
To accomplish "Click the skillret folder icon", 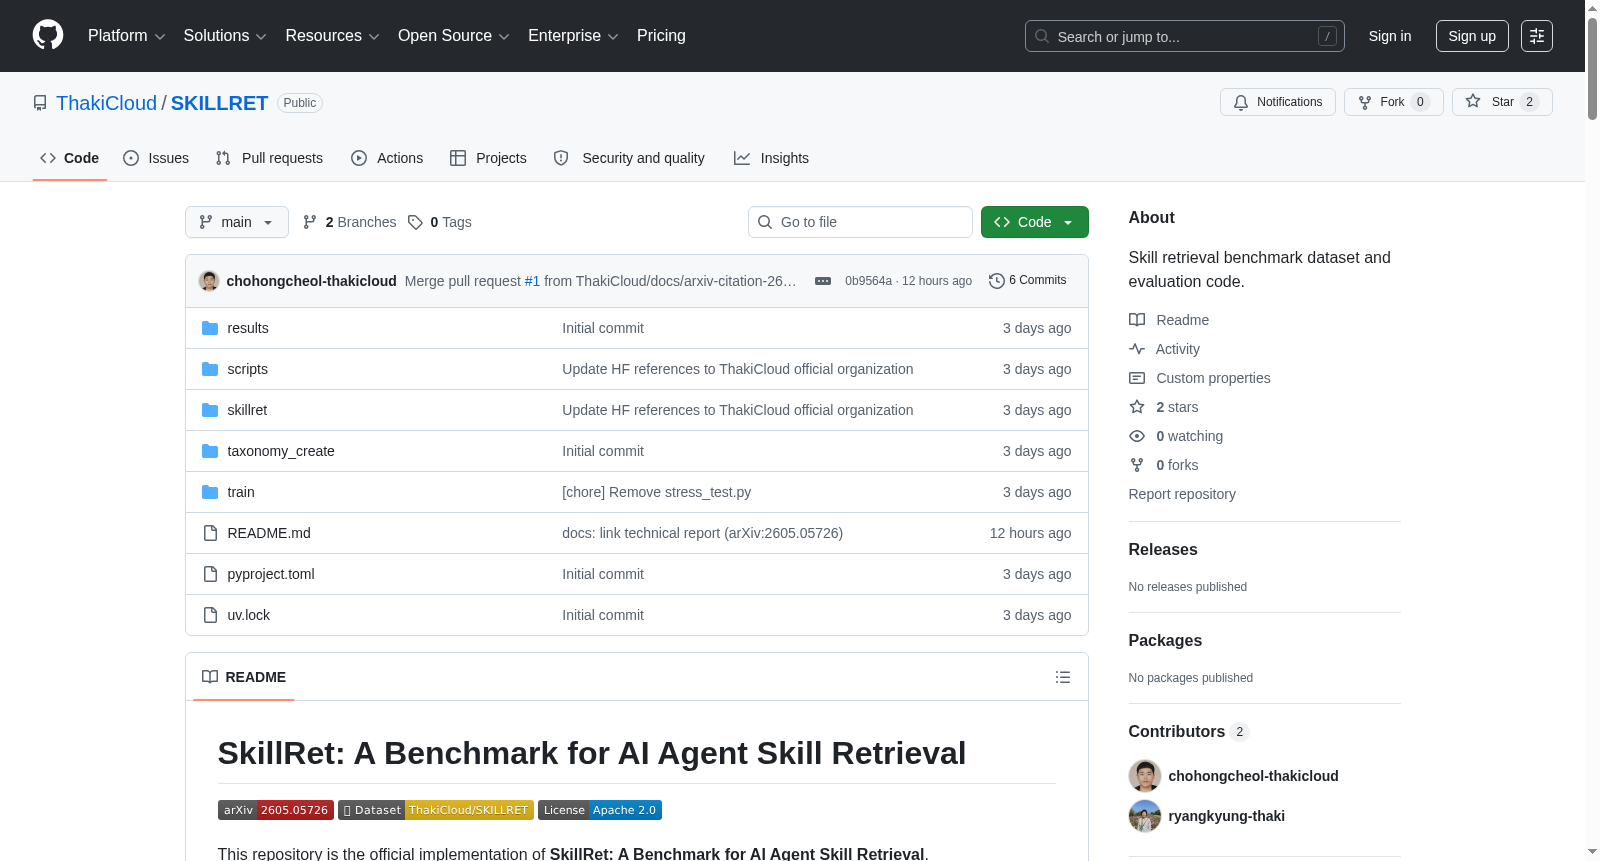I will [210, 410].
